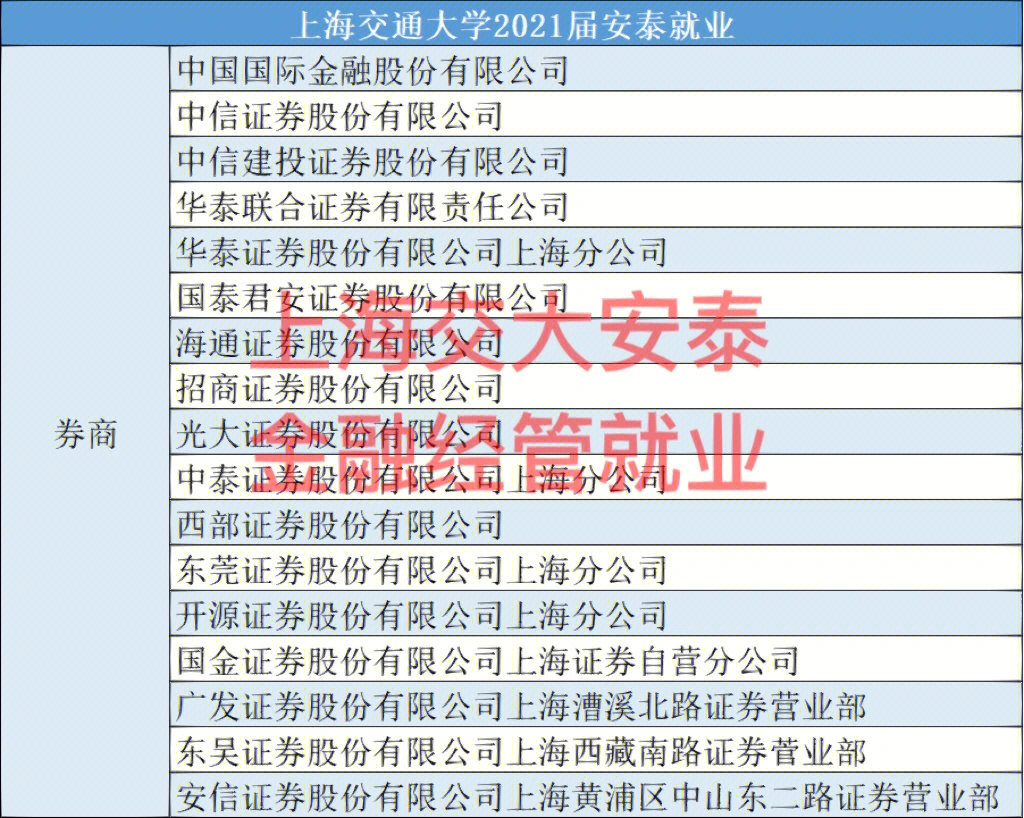Click 东吴证券 上海西藏南路证券营业部 row
The image size is (1024, 818).
coord(596,751)
